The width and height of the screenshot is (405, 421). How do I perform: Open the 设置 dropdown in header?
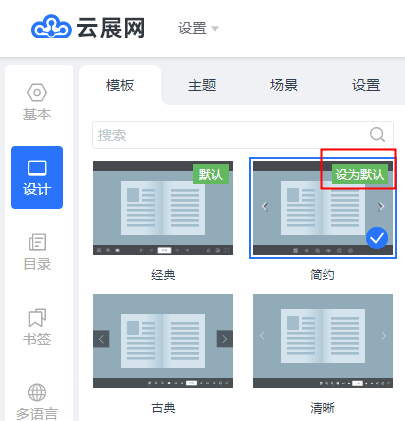(x=198, y=28)
